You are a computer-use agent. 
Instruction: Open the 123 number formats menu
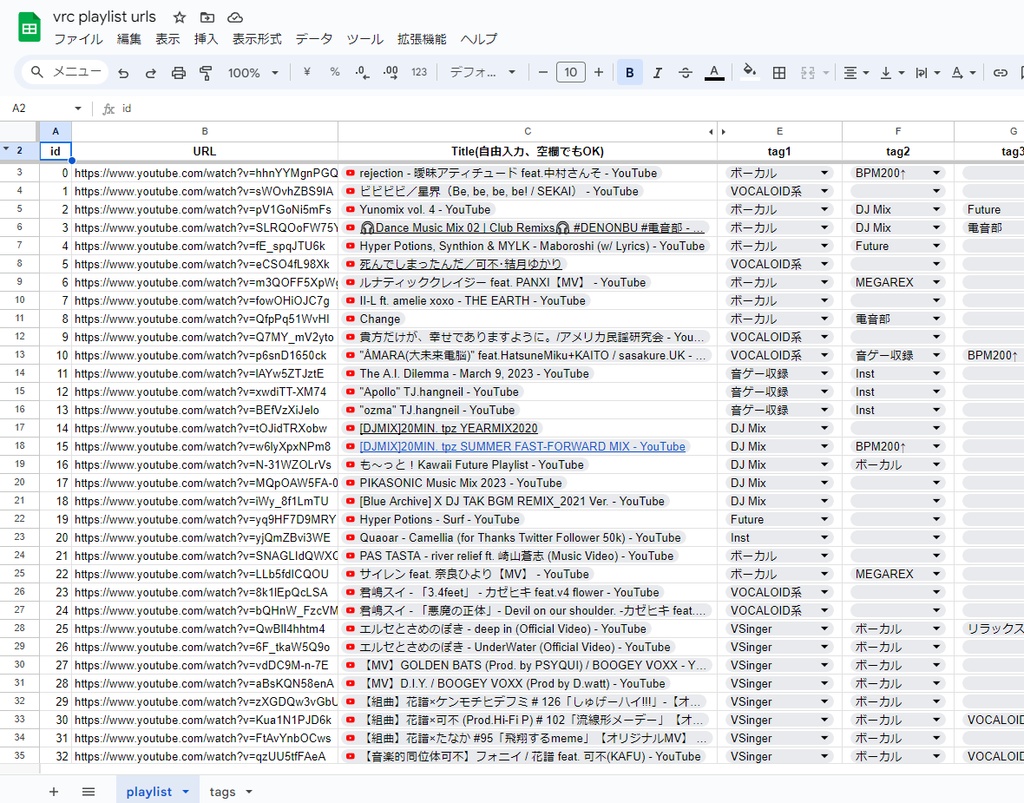coord(419,72)
